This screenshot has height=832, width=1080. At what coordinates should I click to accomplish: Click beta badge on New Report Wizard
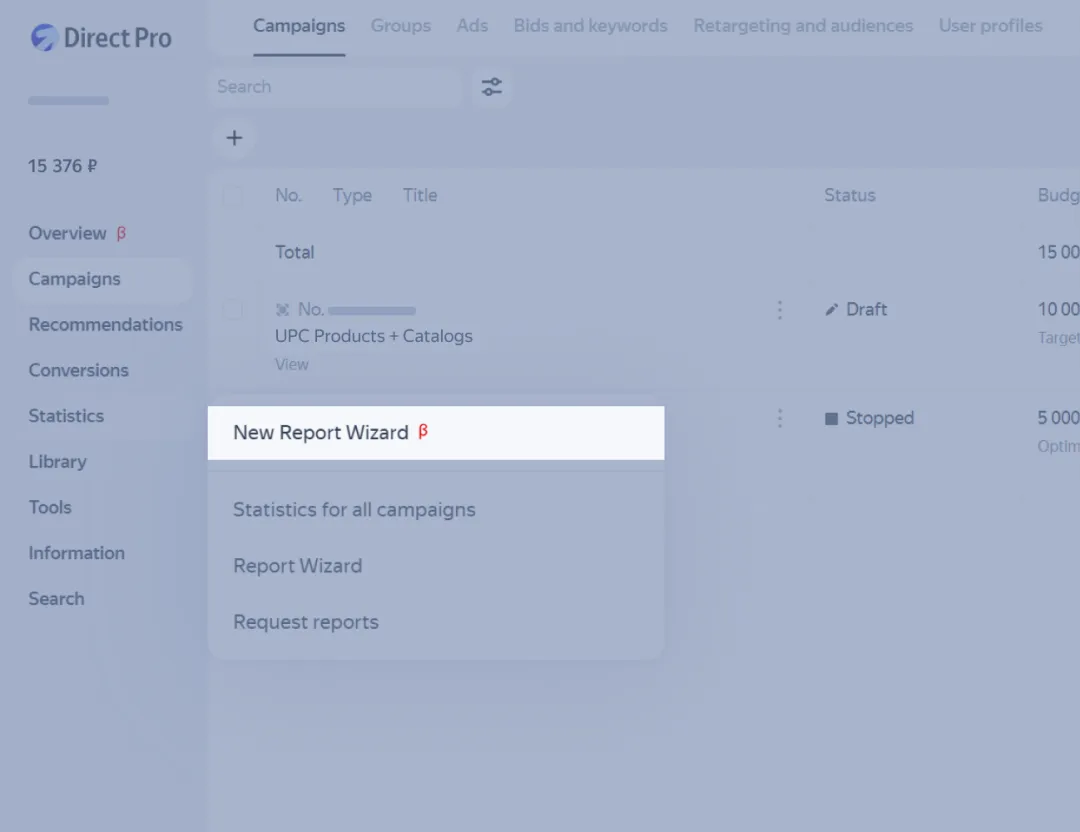[423, 431]
